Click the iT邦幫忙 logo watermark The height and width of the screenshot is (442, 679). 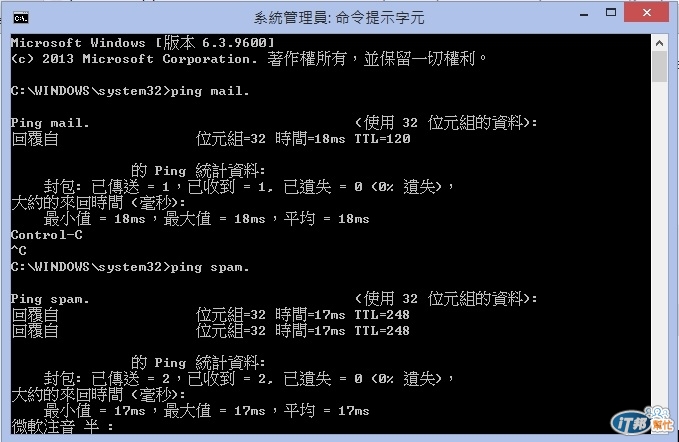coord(643,420)
